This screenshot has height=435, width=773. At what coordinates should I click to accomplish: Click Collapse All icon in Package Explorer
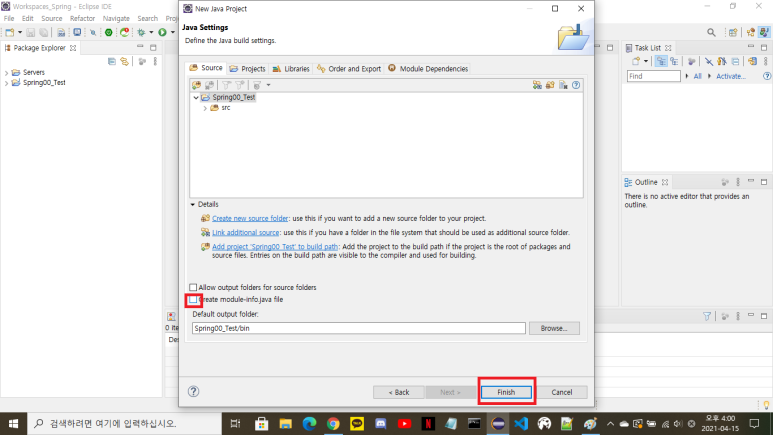click(112, 61)
